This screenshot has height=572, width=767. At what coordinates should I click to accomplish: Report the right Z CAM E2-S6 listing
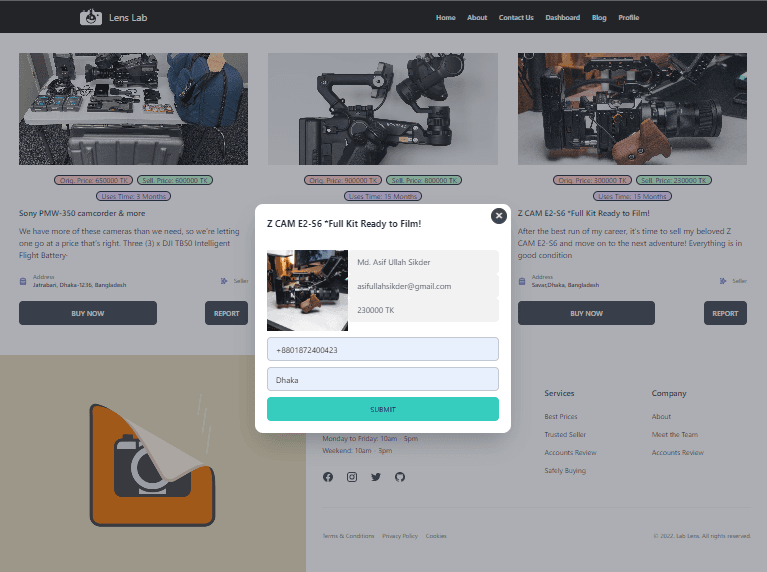tap(725, 313)
